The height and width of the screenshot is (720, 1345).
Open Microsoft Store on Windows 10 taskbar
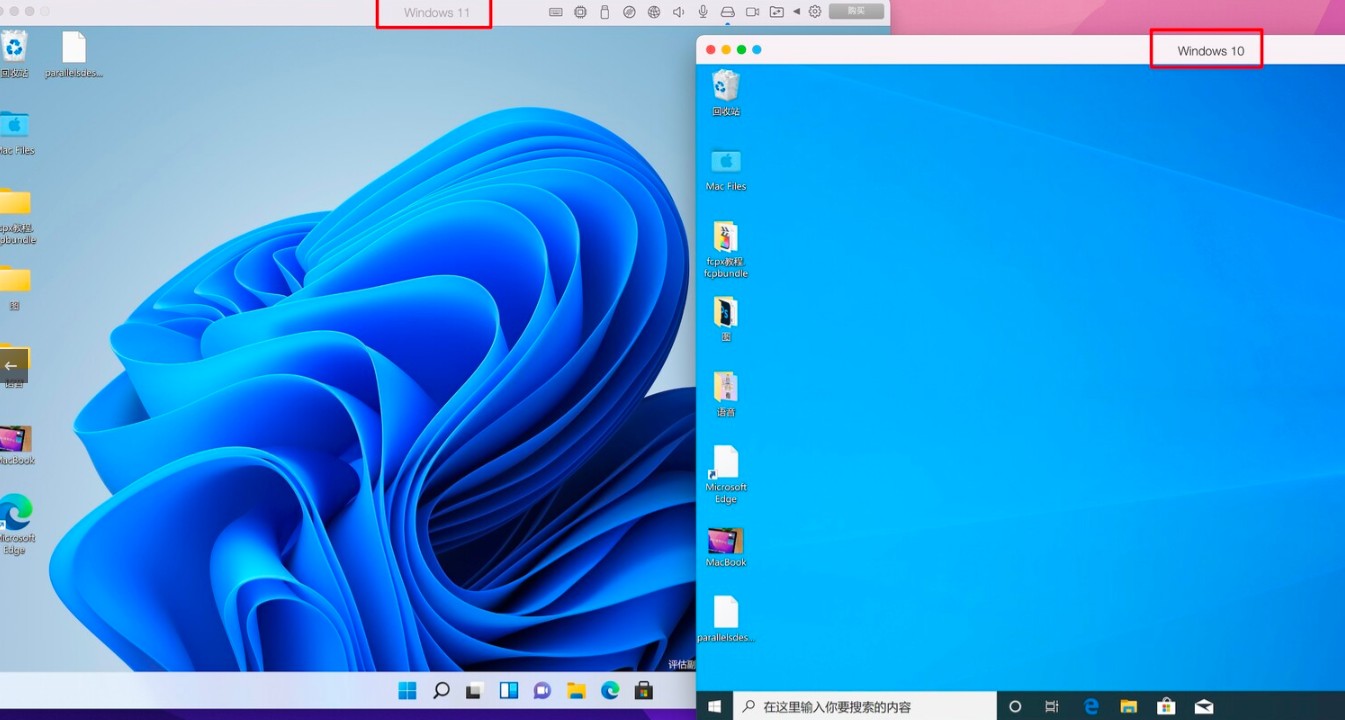(1166, 706)
